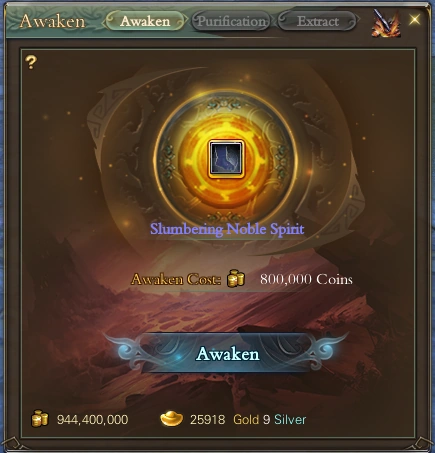Click the glowing golden ring around the item
This screenshot has width=435, height=453.
click(226, 159)
